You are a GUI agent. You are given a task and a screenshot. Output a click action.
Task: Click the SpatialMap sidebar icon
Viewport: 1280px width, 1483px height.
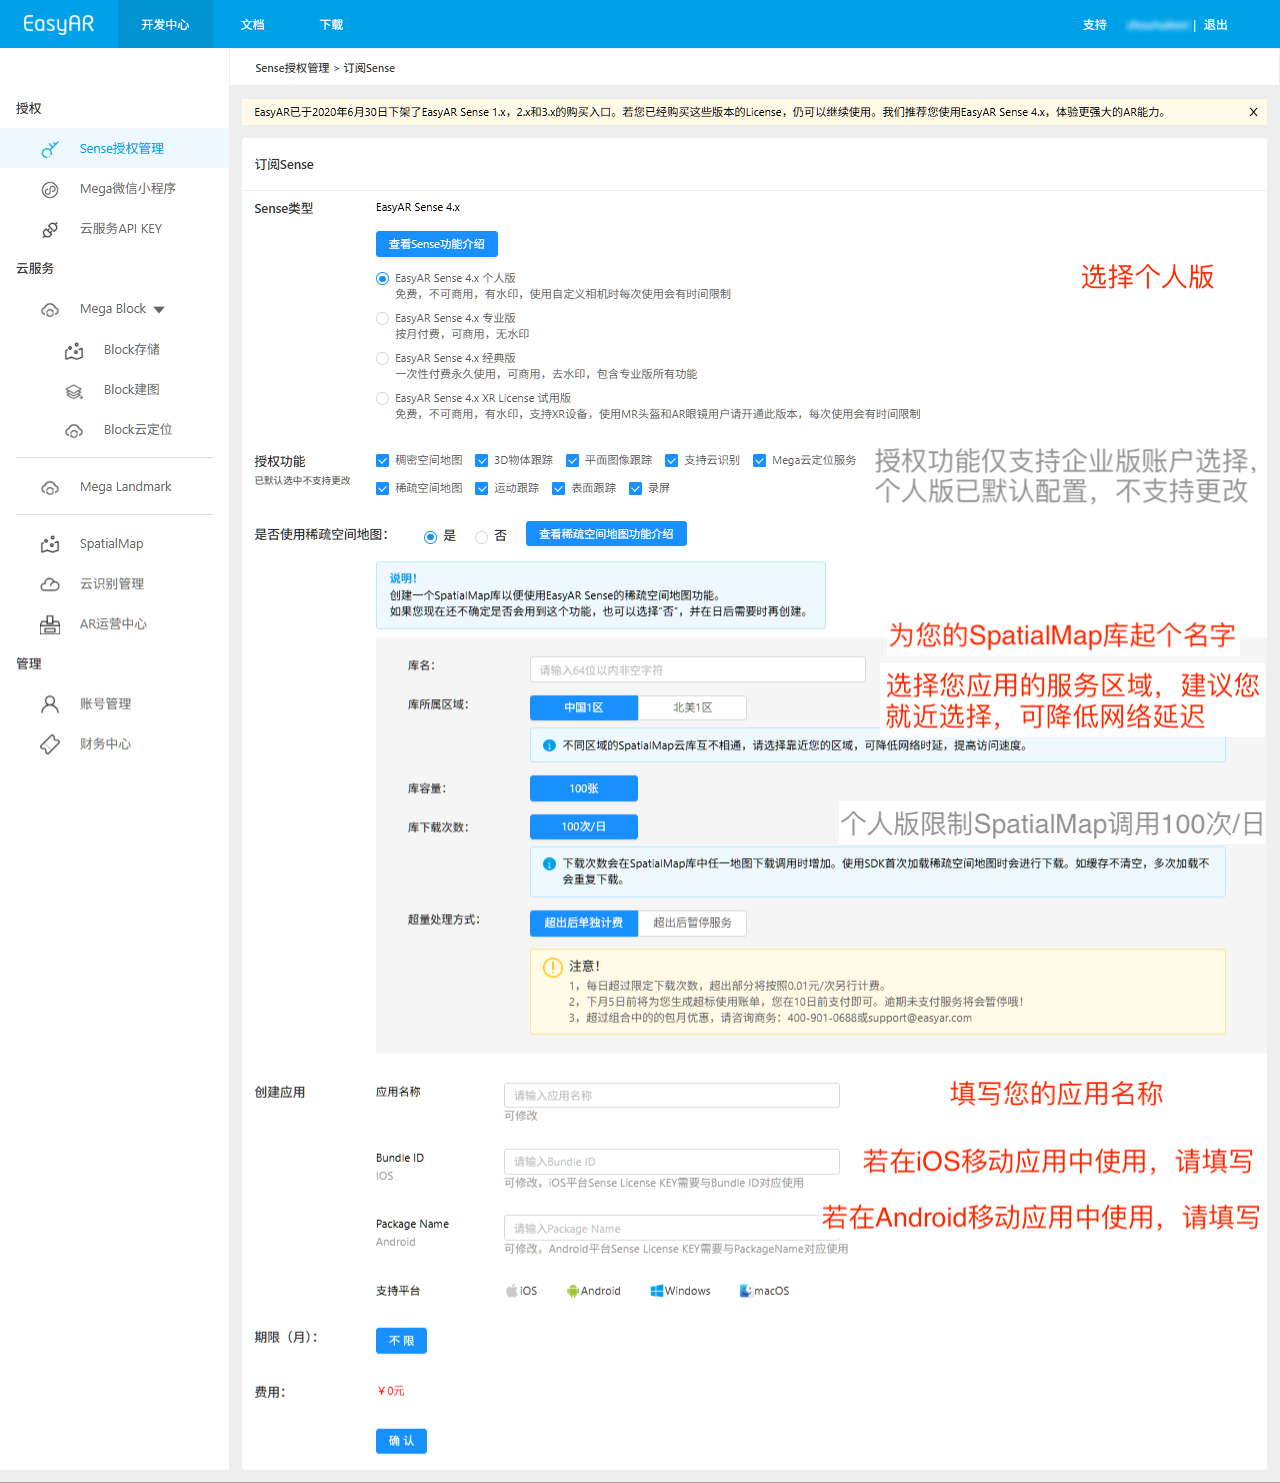click(50, 544)
